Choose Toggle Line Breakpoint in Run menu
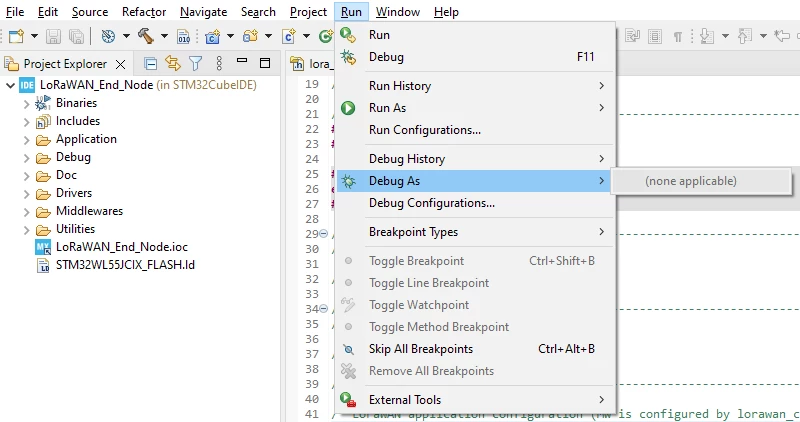800x422 pixels. click(x=476, y=283)
